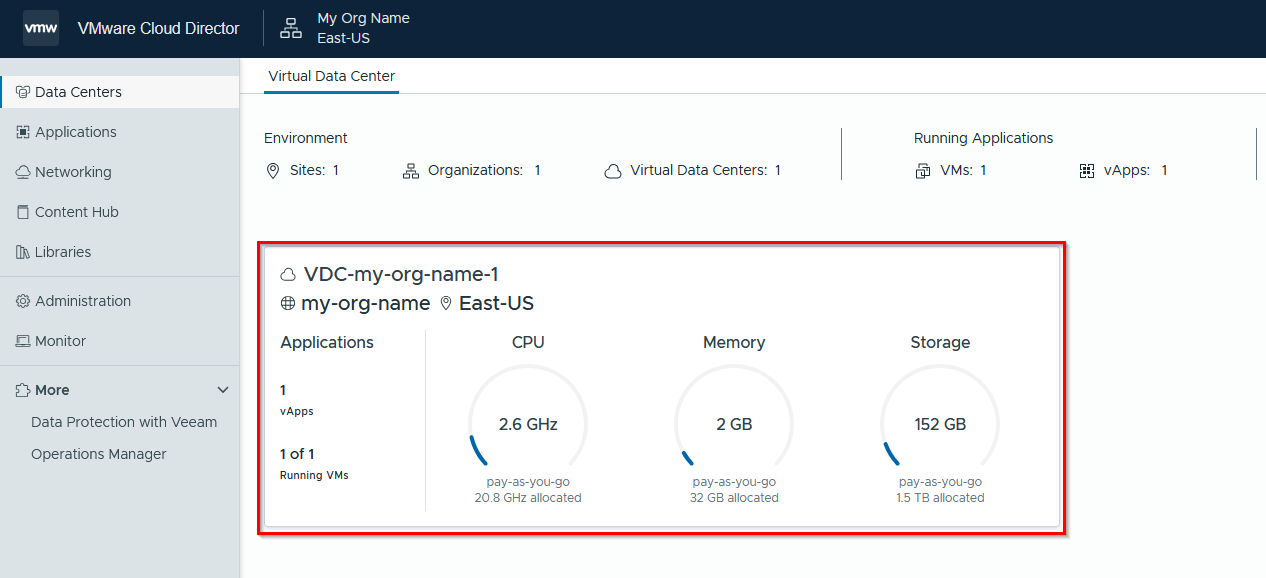The height and width of the screenshot is (578, 1266).
Task: Click the Administration gear icon
Action: click(x=23, y=301)
